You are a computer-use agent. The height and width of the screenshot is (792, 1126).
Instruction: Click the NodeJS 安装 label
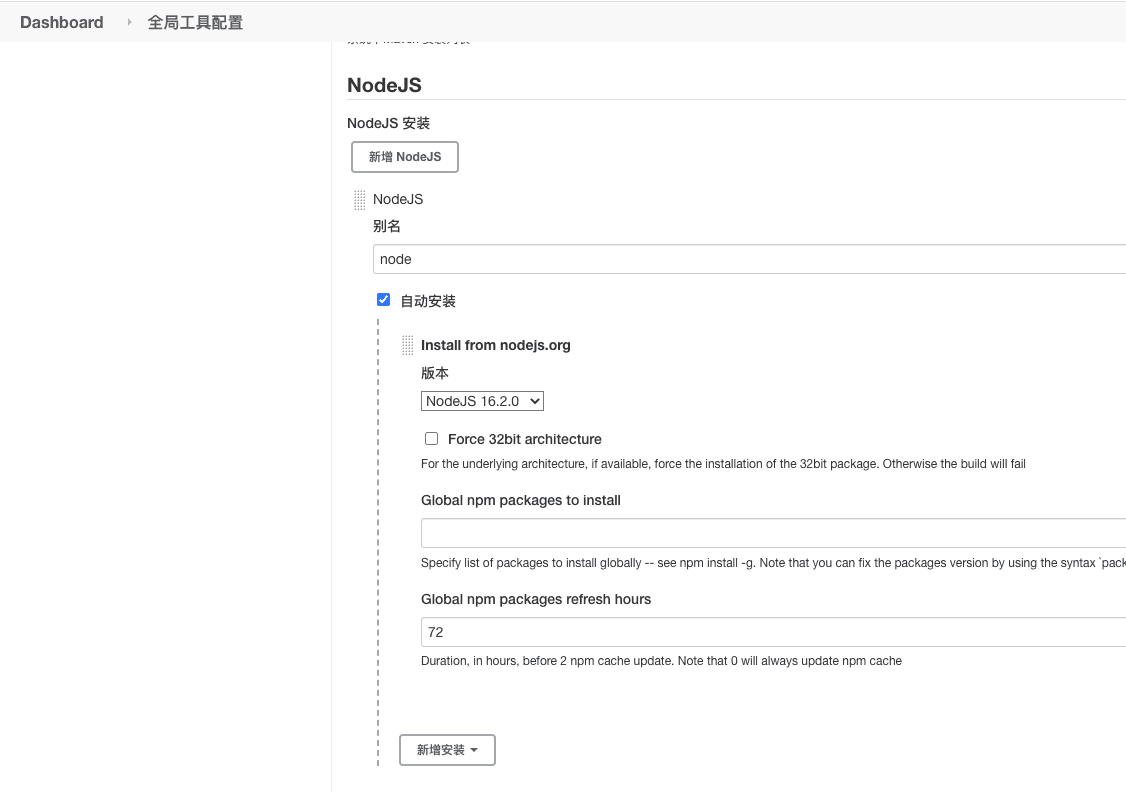[x=388, y=123]
